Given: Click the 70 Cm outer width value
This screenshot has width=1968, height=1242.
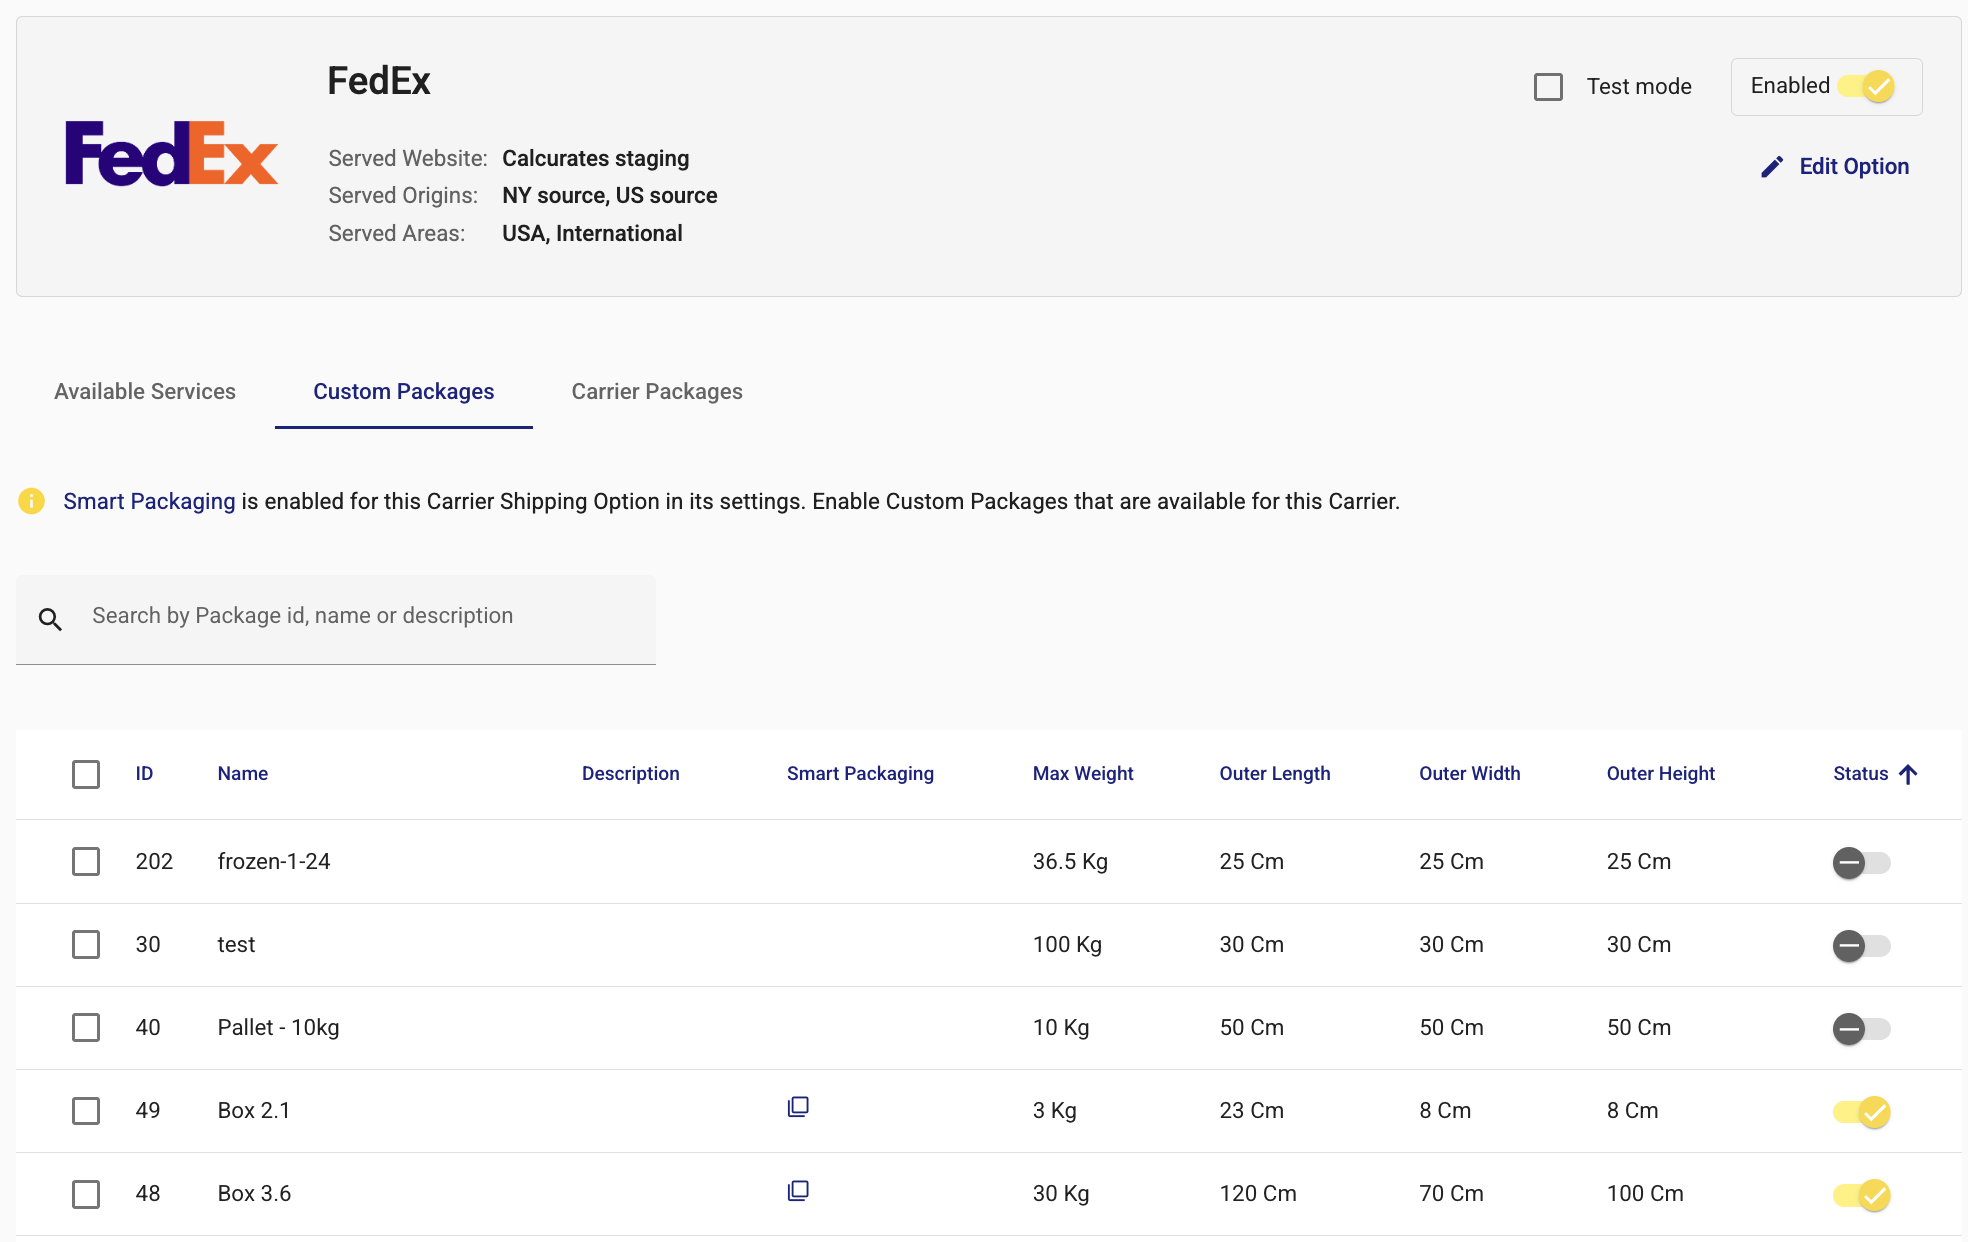Looking at the screenshot, I should (x=1451, y=1194).
